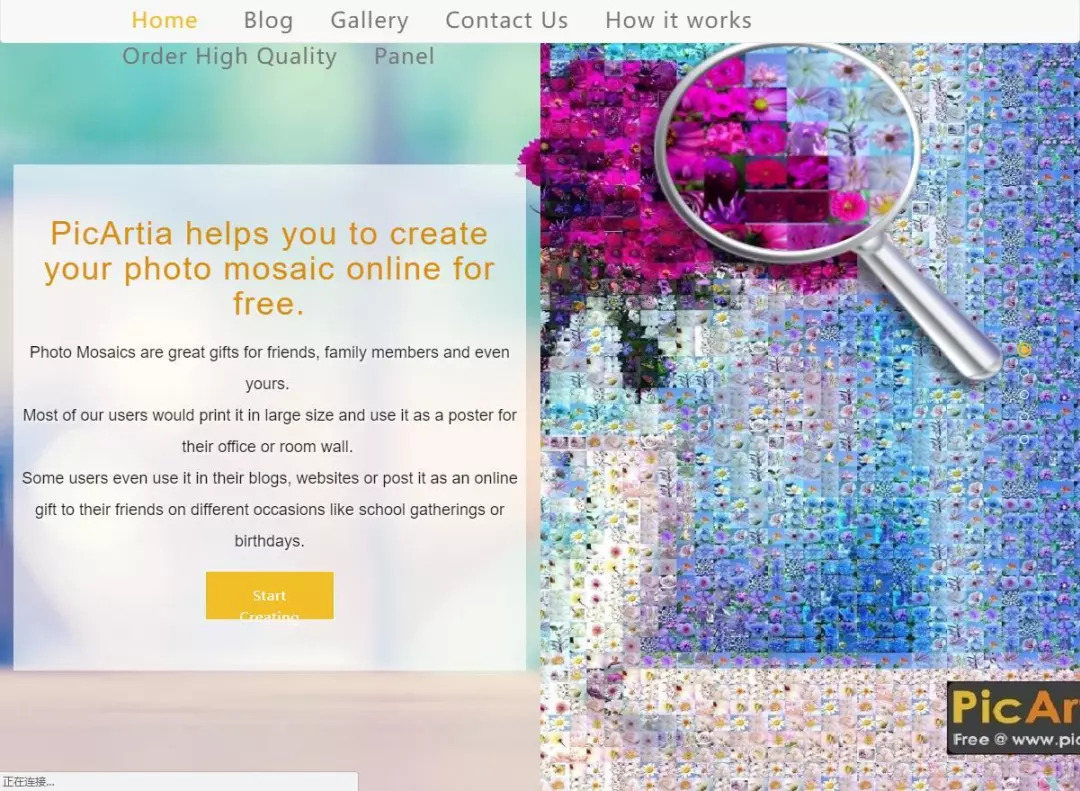
Task: Go to the Blog page
Action: click(x=268, y=20)
